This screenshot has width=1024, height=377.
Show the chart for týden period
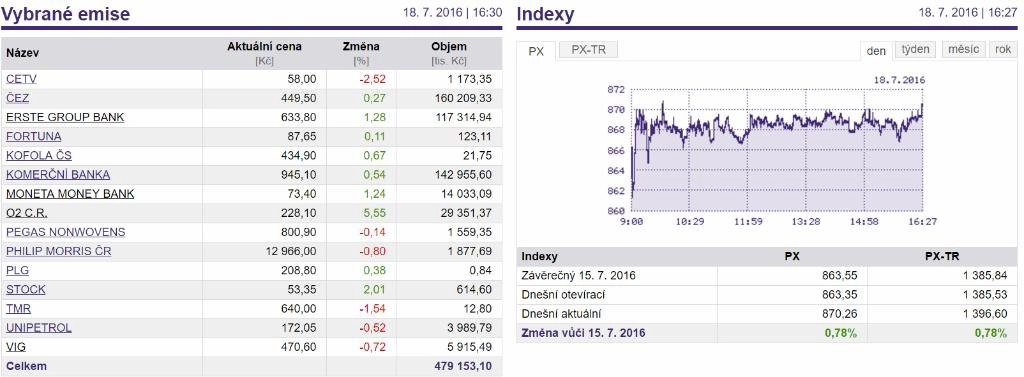pos(916,50)
